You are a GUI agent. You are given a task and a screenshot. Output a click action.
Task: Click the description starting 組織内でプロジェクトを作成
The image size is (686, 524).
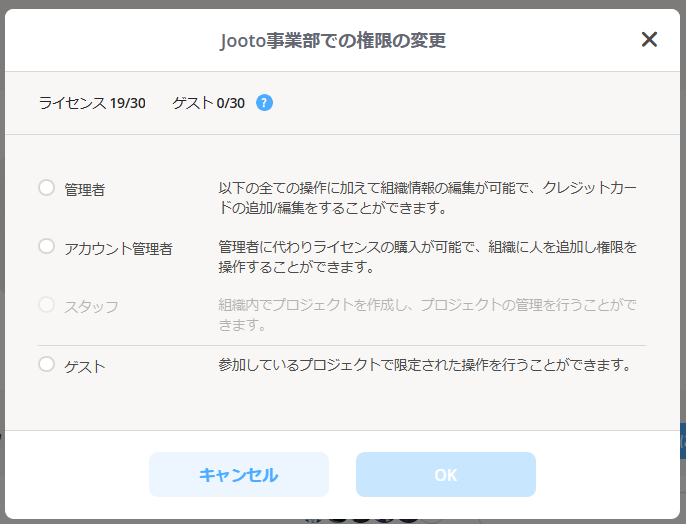coord(427,314)
